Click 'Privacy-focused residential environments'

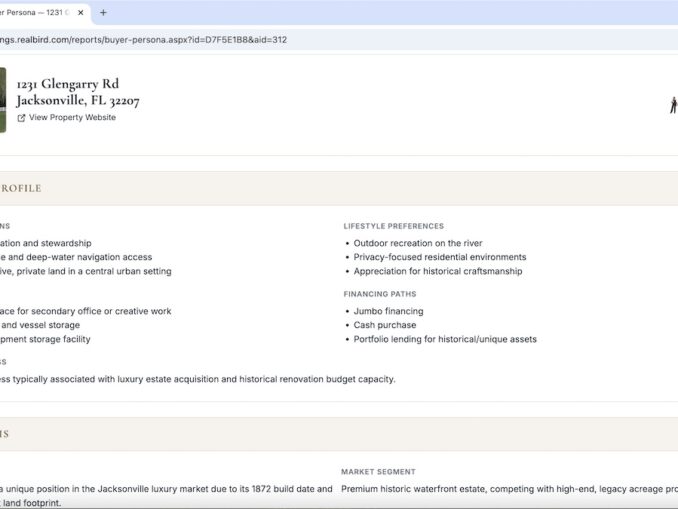tap(440, 257)
